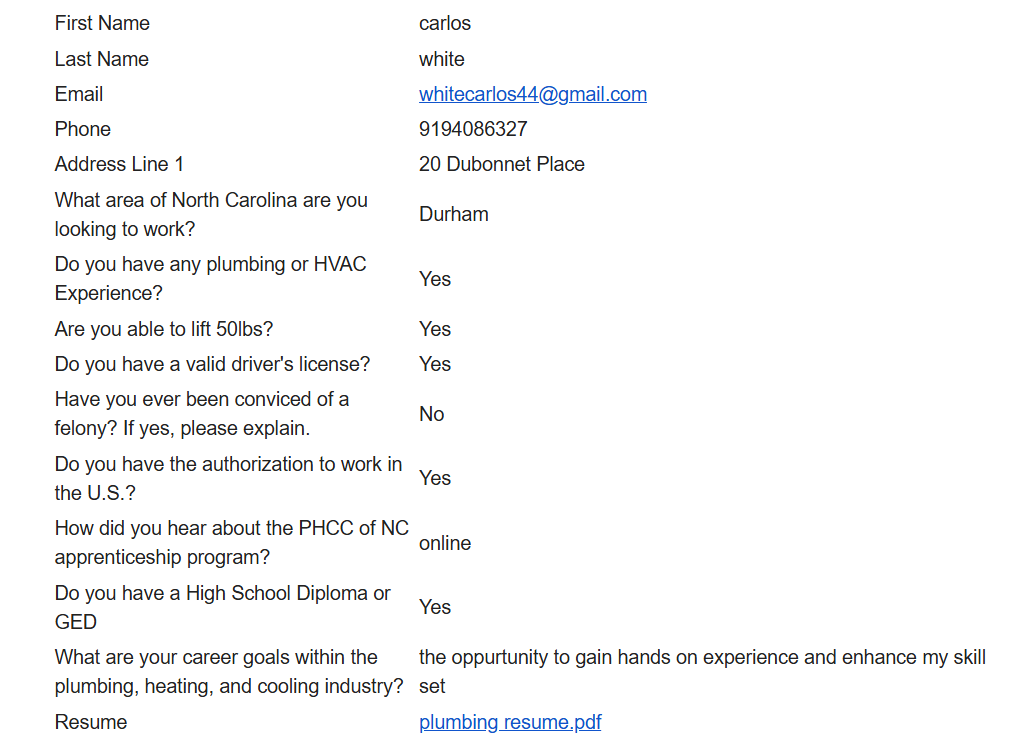The image size is (1013, 747).
Task: Open the plumbing resume.pdf attachment link
Action: coord(510,722)
